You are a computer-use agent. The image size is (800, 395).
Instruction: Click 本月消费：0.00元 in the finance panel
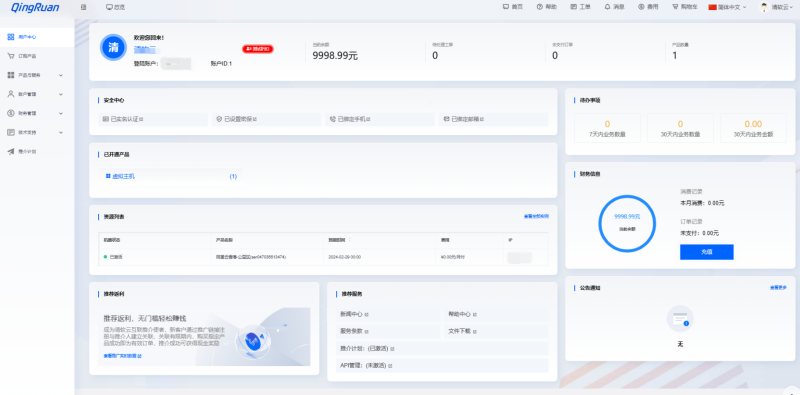click(x=702, y=203)
